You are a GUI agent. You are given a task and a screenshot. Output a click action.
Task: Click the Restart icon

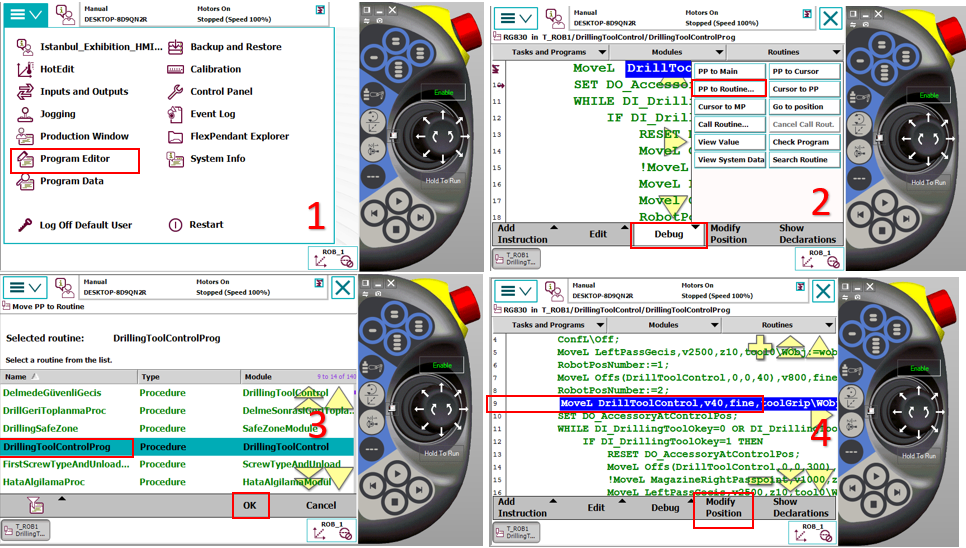point(176,225)
